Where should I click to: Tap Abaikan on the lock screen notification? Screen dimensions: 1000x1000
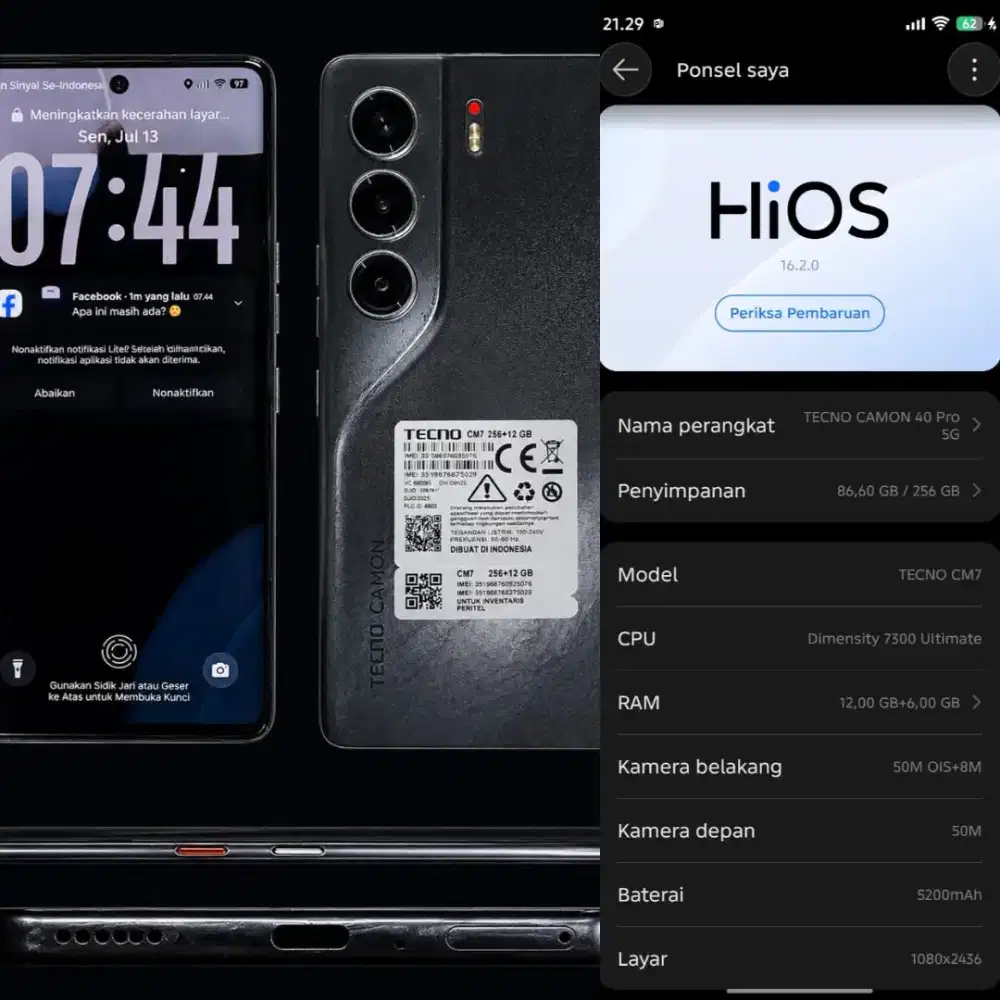54,393
